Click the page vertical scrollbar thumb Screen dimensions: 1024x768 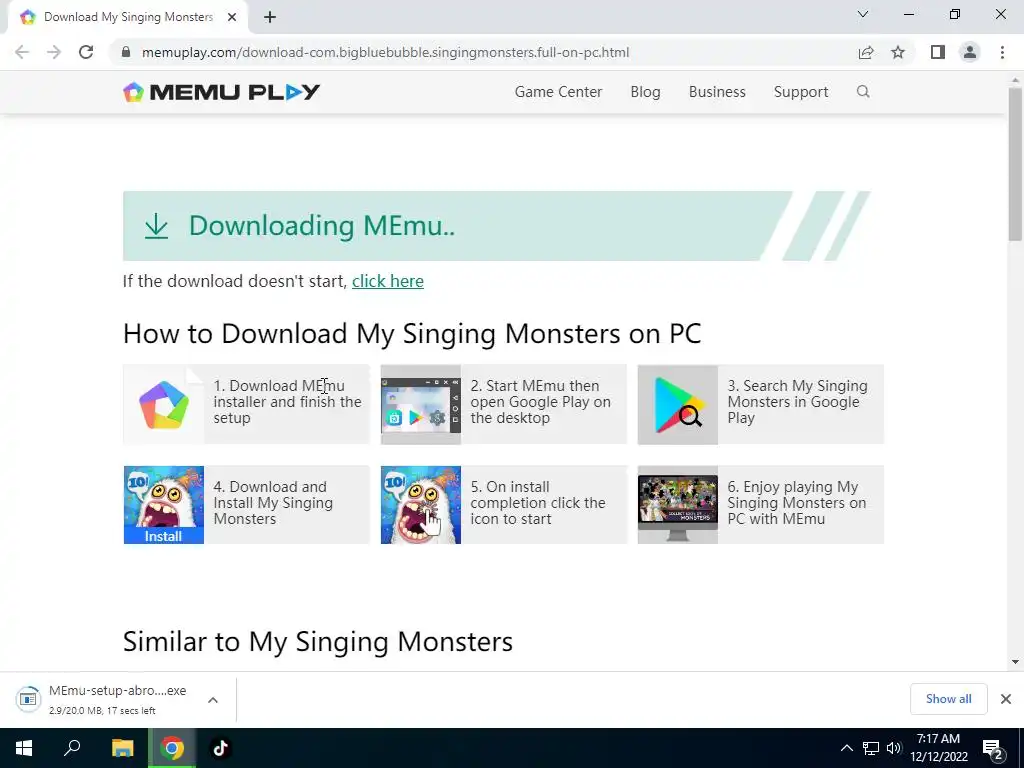click(x=1015, y=164)
